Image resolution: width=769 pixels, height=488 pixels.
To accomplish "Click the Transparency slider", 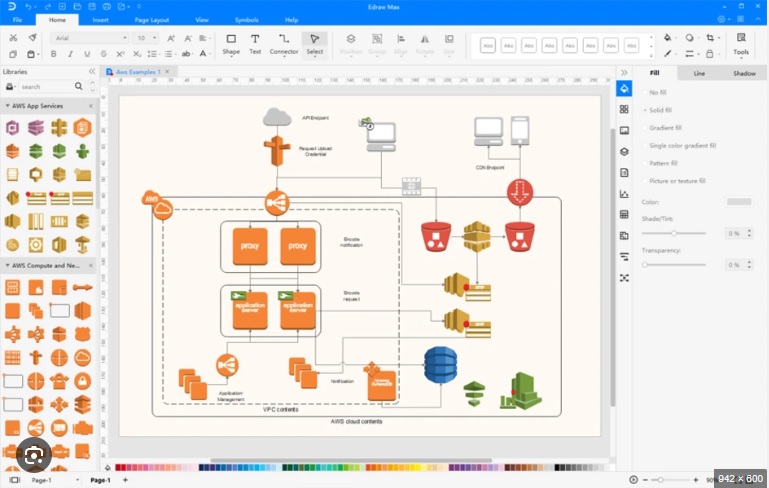I will [674, 265].
